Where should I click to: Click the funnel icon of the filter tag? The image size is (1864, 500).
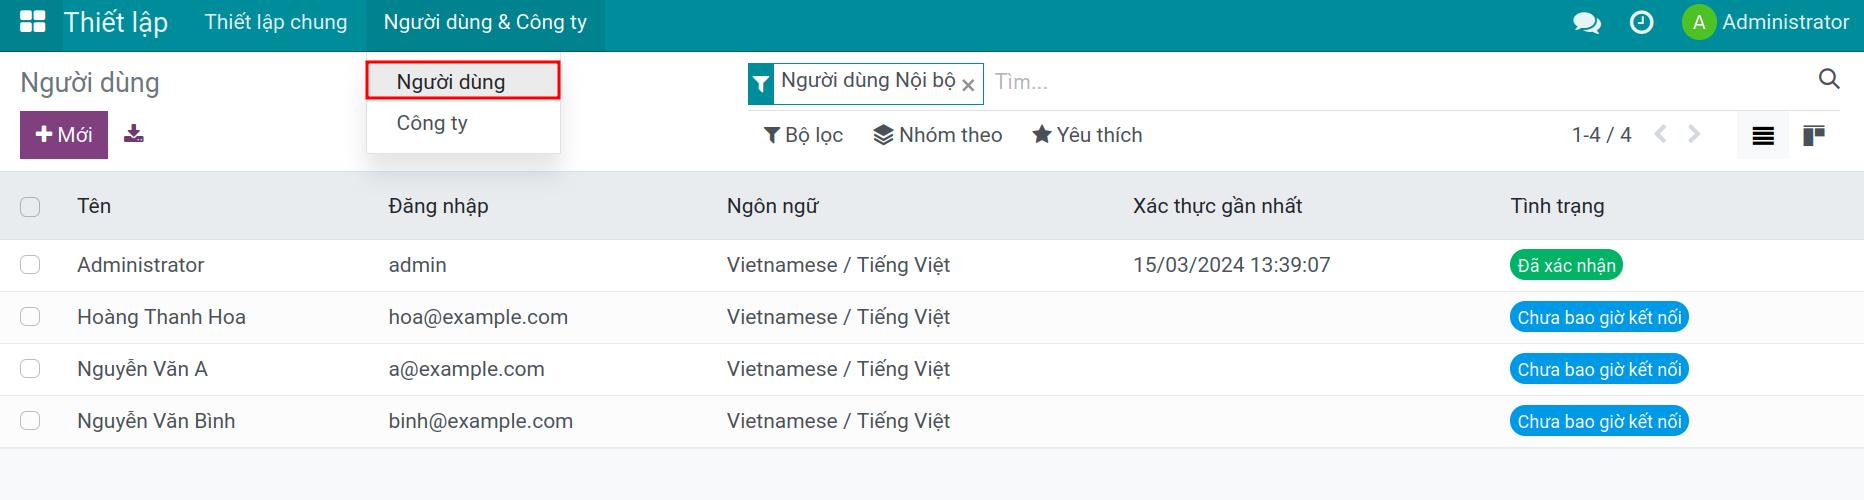761,84
